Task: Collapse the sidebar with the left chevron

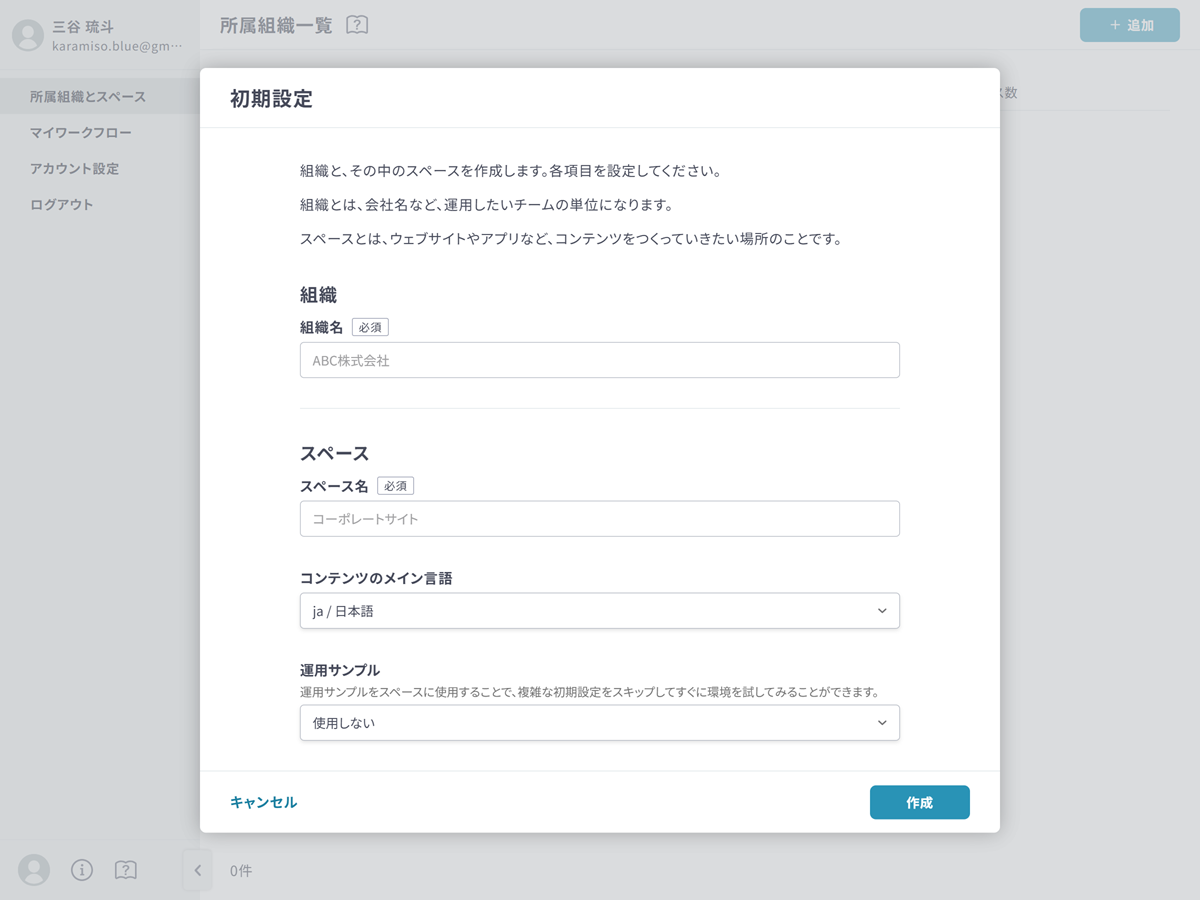Action: coord(197,870)
